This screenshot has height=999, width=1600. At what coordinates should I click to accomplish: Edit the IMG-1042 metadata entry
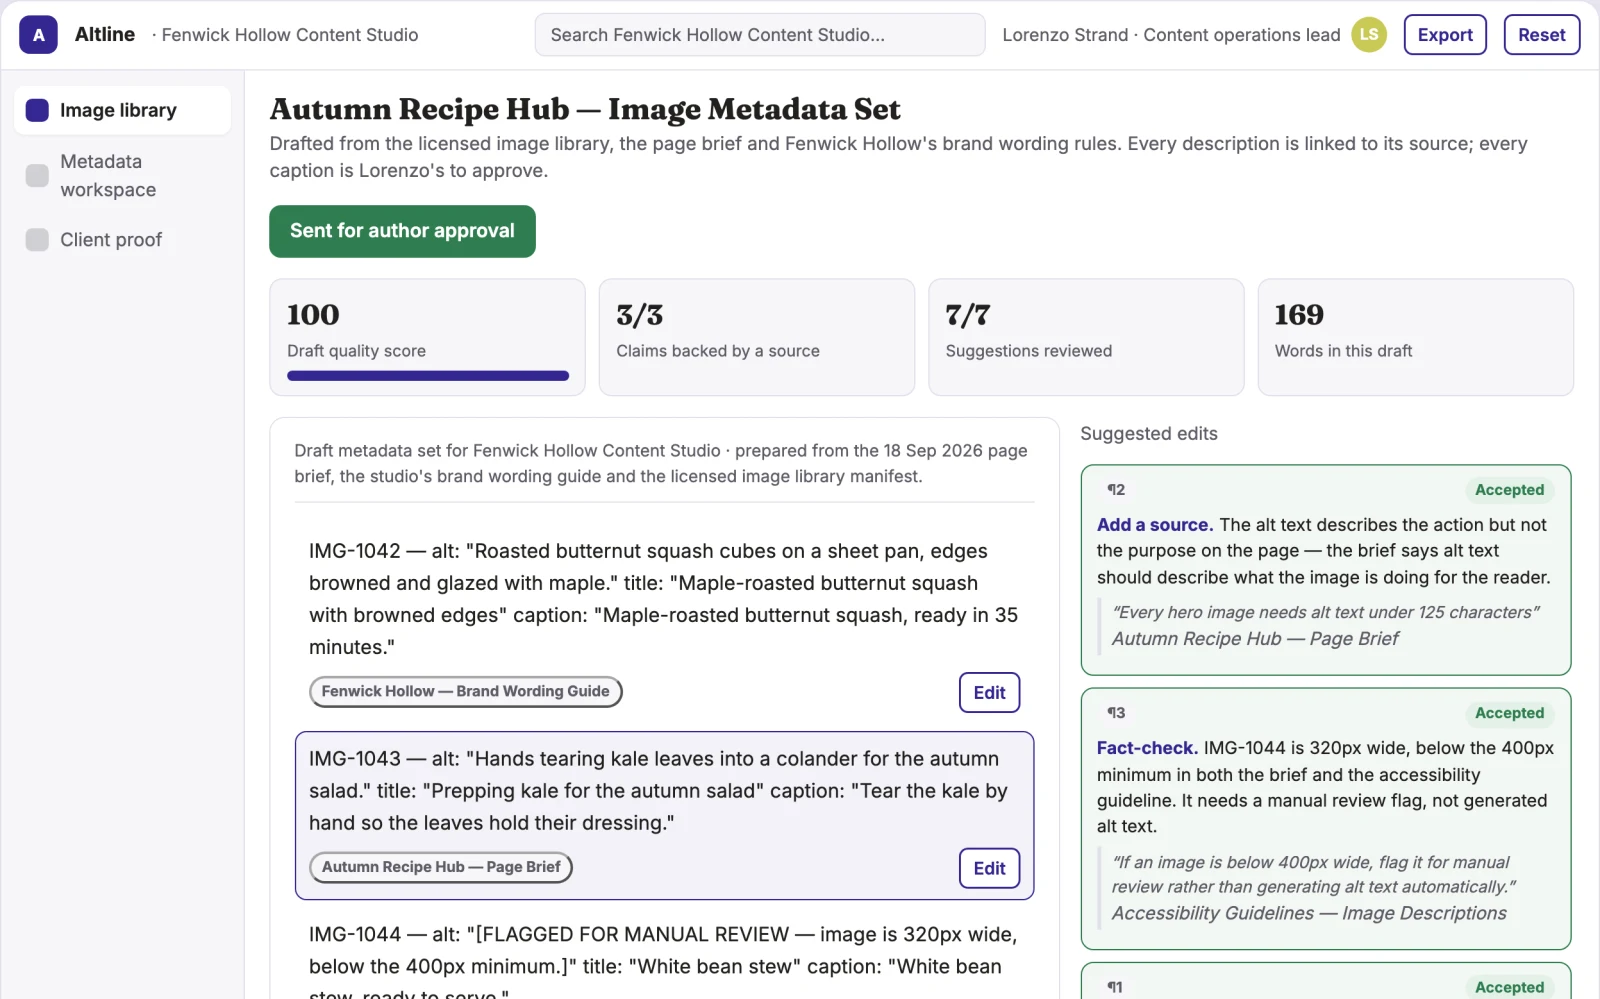click(989, 693)
